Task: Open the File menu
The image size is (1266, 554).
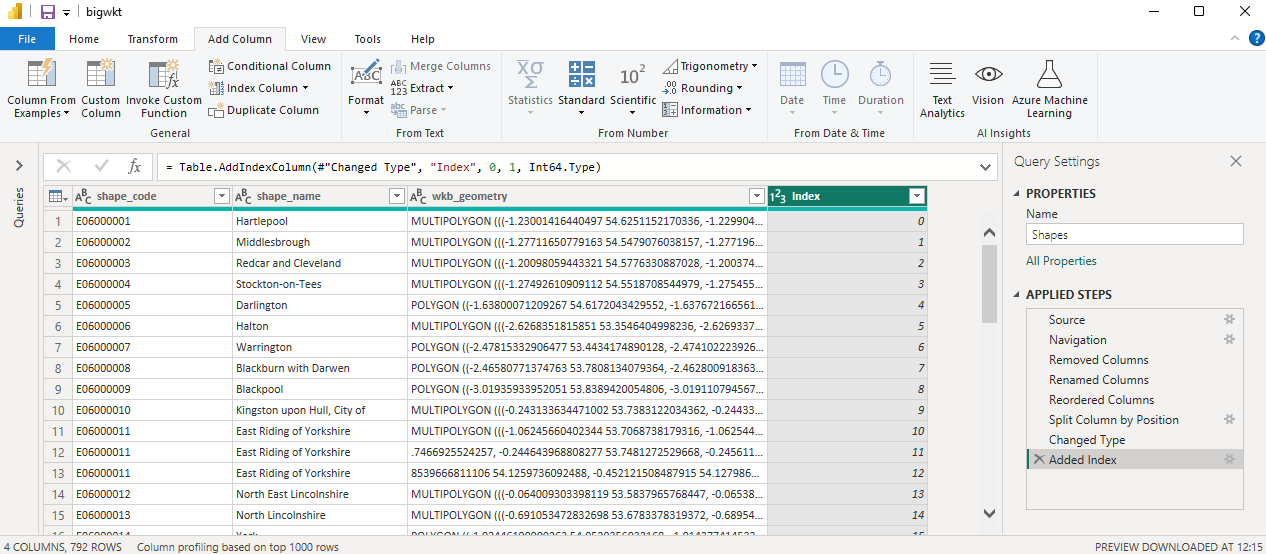Action: click(27, 39)
